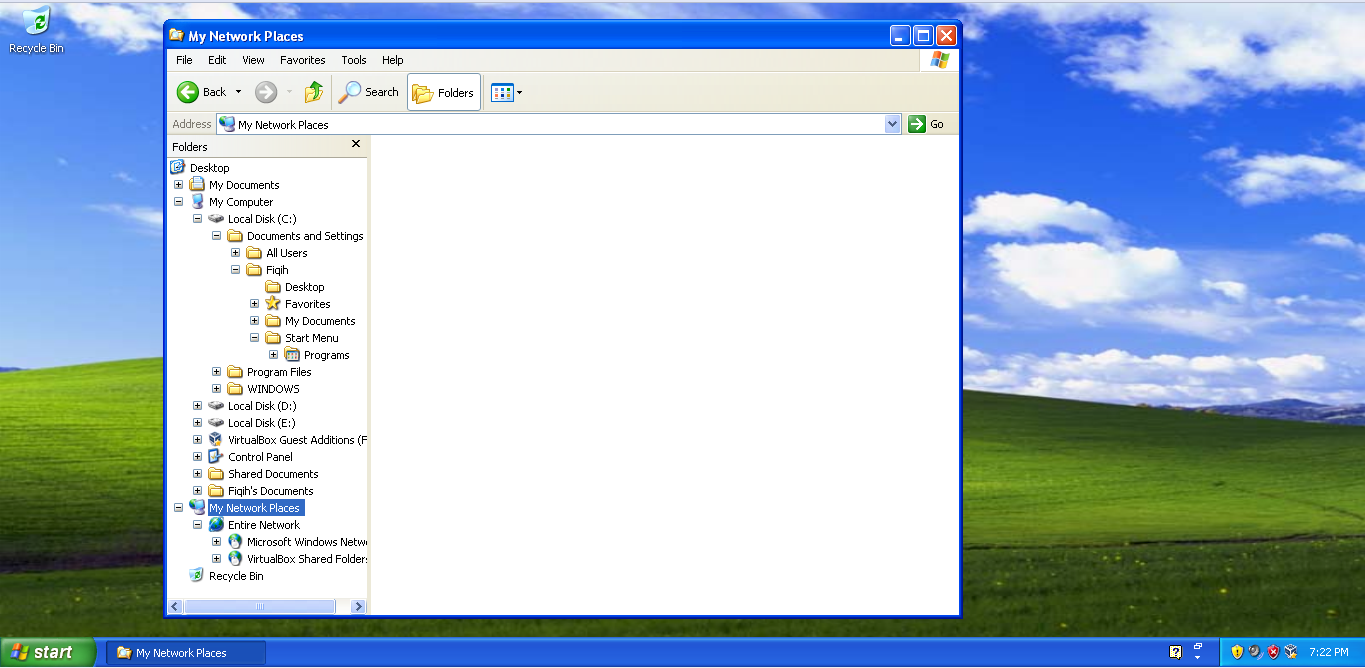Click the green Go button

point(926,124)
